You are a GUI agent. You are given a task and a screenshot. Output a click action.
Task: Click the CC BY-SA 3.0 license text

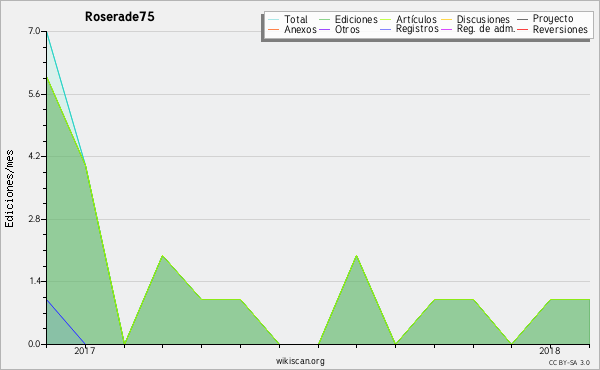click(x=569, y=362)
